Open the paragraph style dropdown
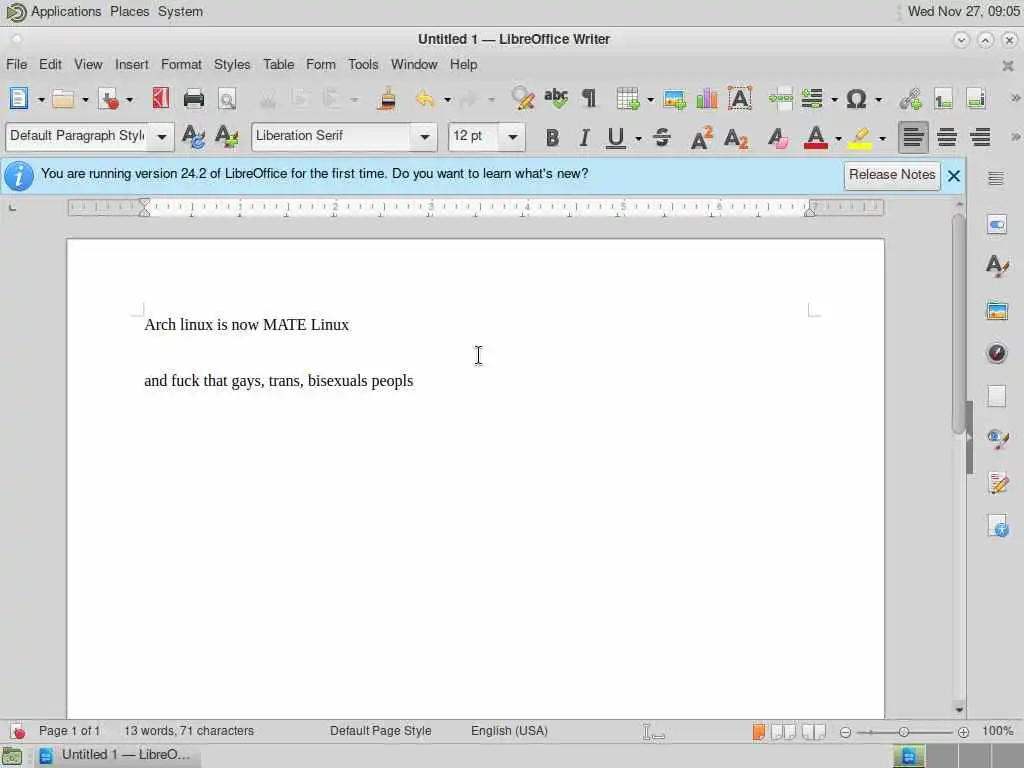 click(161, 137)
